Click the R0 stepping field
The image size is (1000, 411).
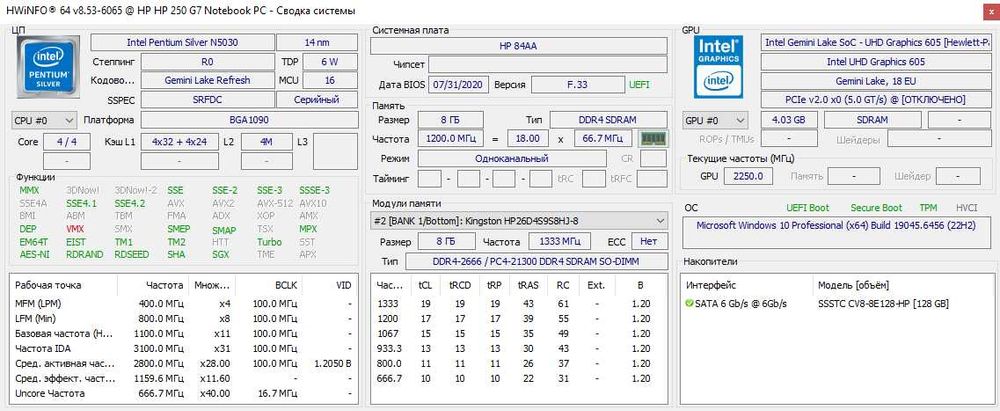point(207,62)
